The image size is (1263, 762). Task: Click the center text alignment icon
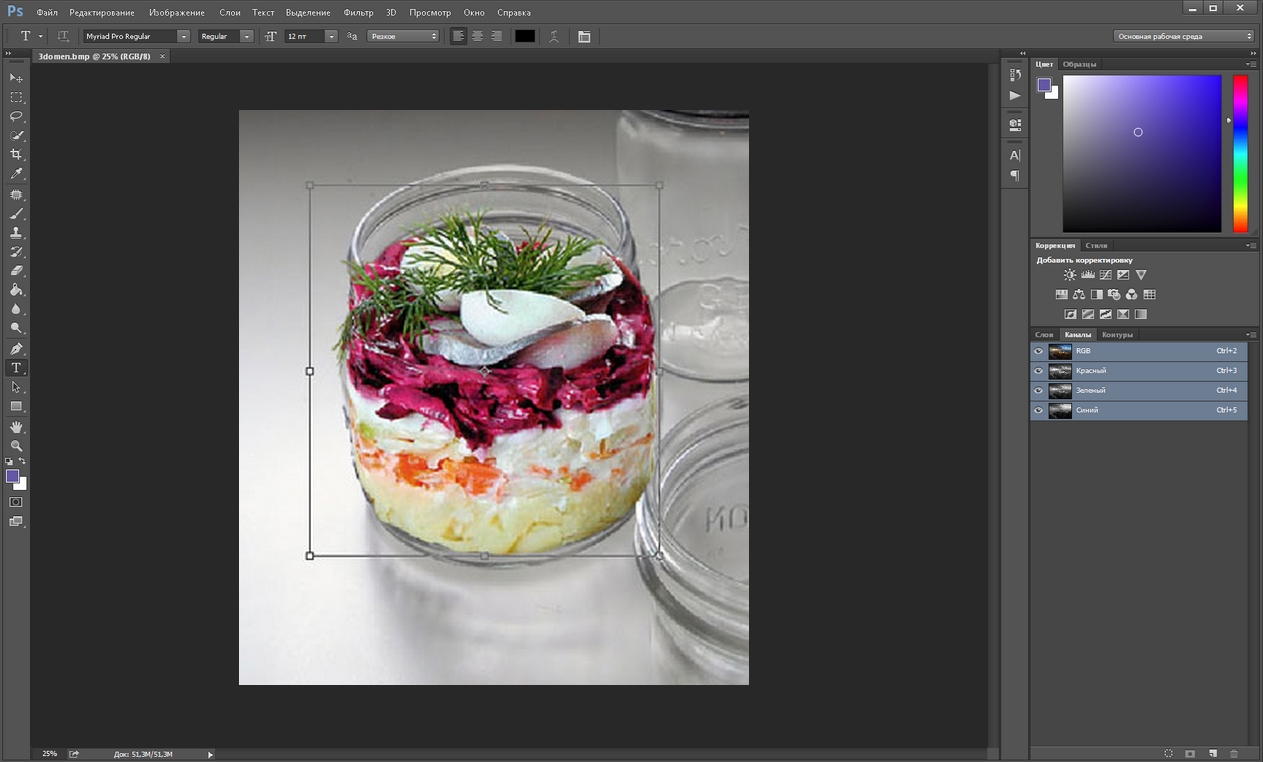coord(477,36)
